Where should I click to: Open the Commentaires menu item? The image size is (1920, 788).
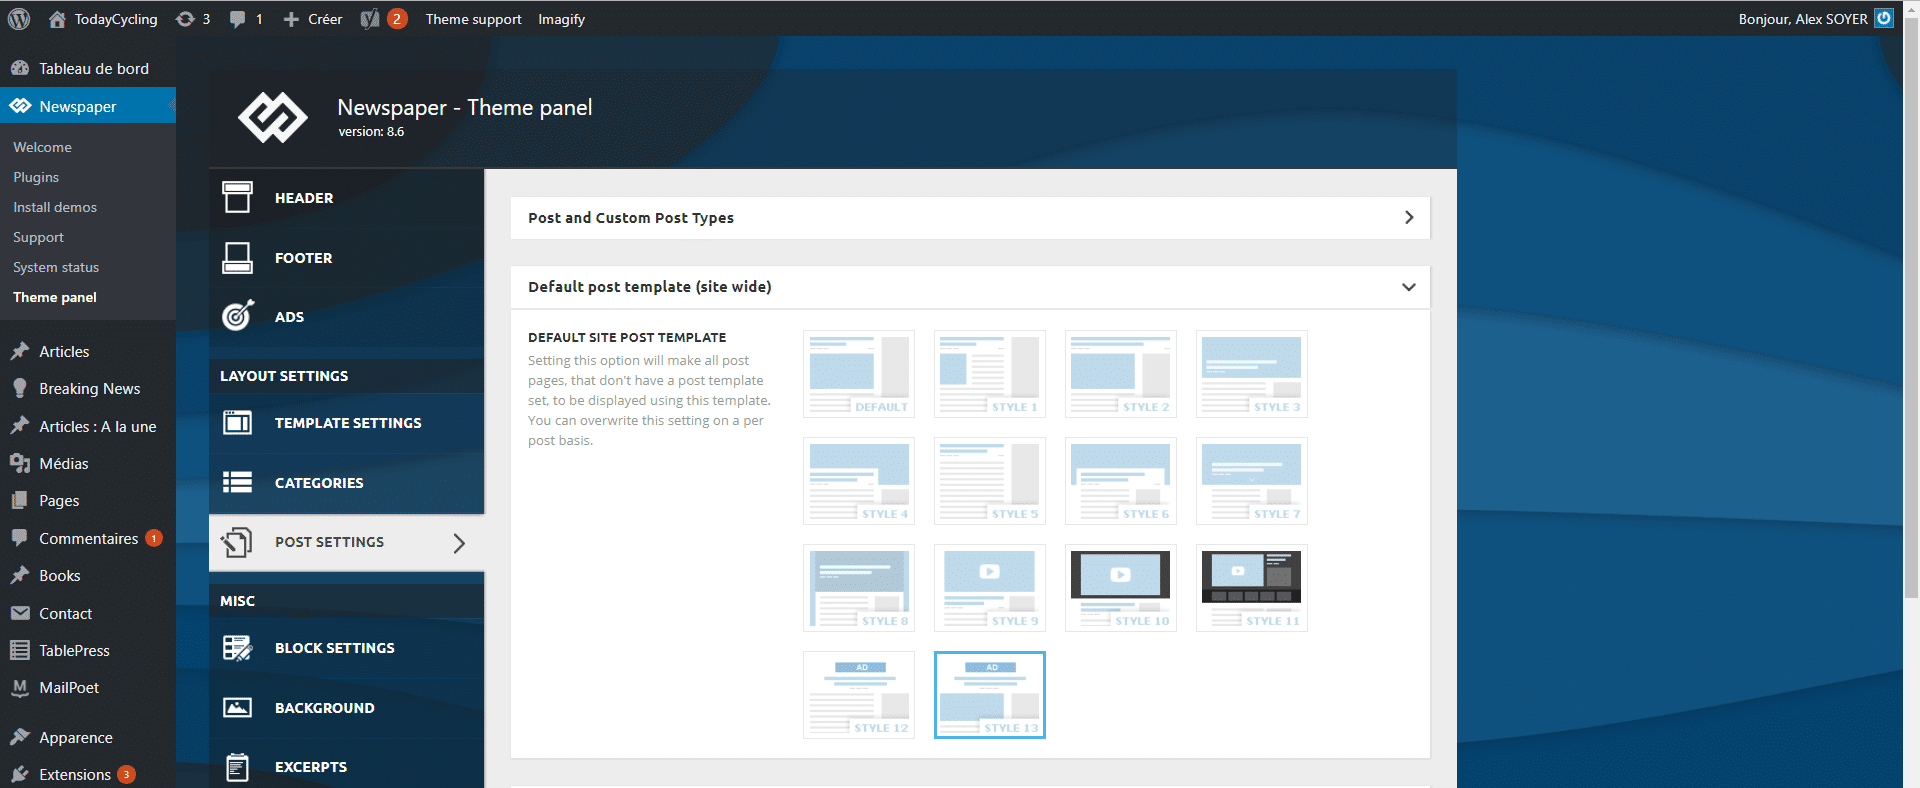(x=88, y=538)
